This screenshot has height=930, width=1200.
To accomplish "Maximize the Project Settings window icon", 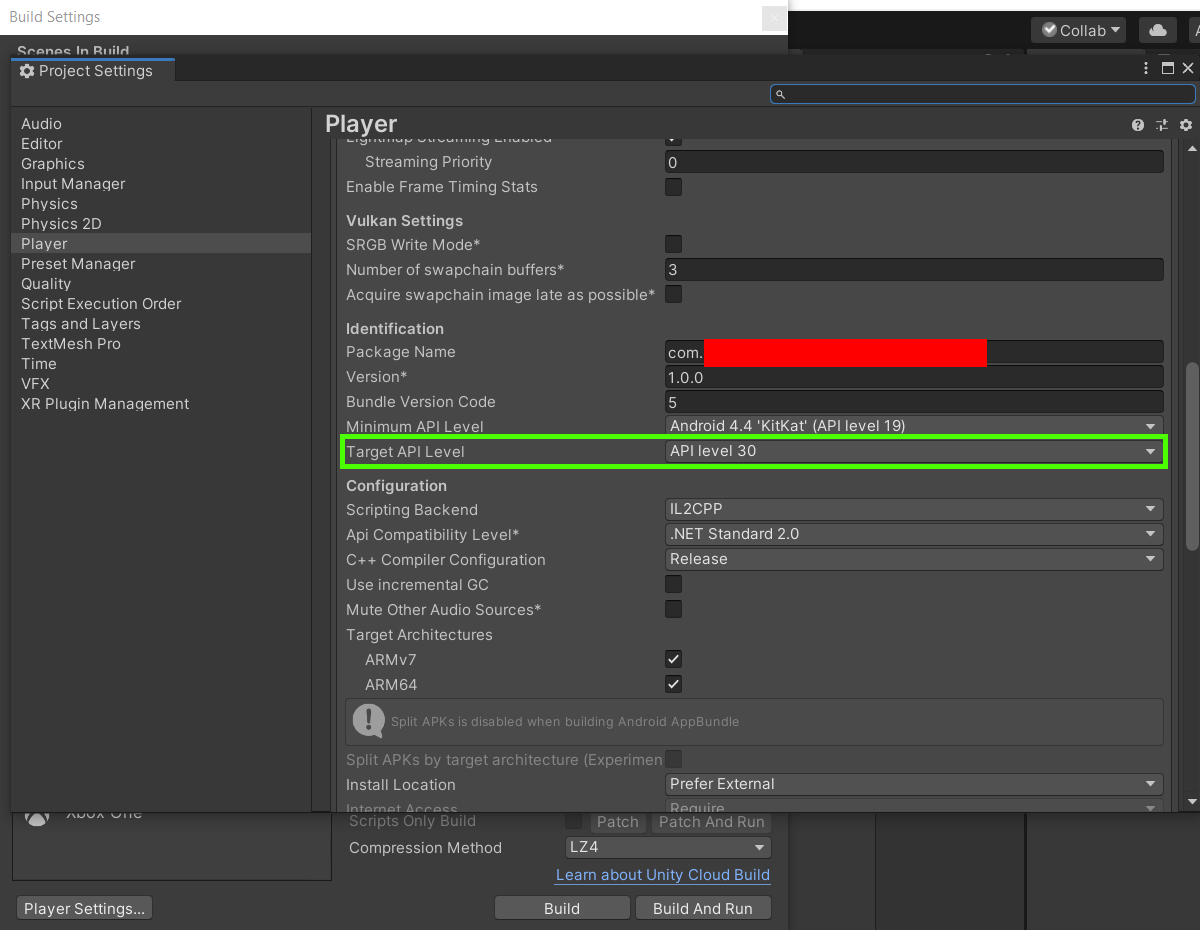I will [x=1168, y=69].
